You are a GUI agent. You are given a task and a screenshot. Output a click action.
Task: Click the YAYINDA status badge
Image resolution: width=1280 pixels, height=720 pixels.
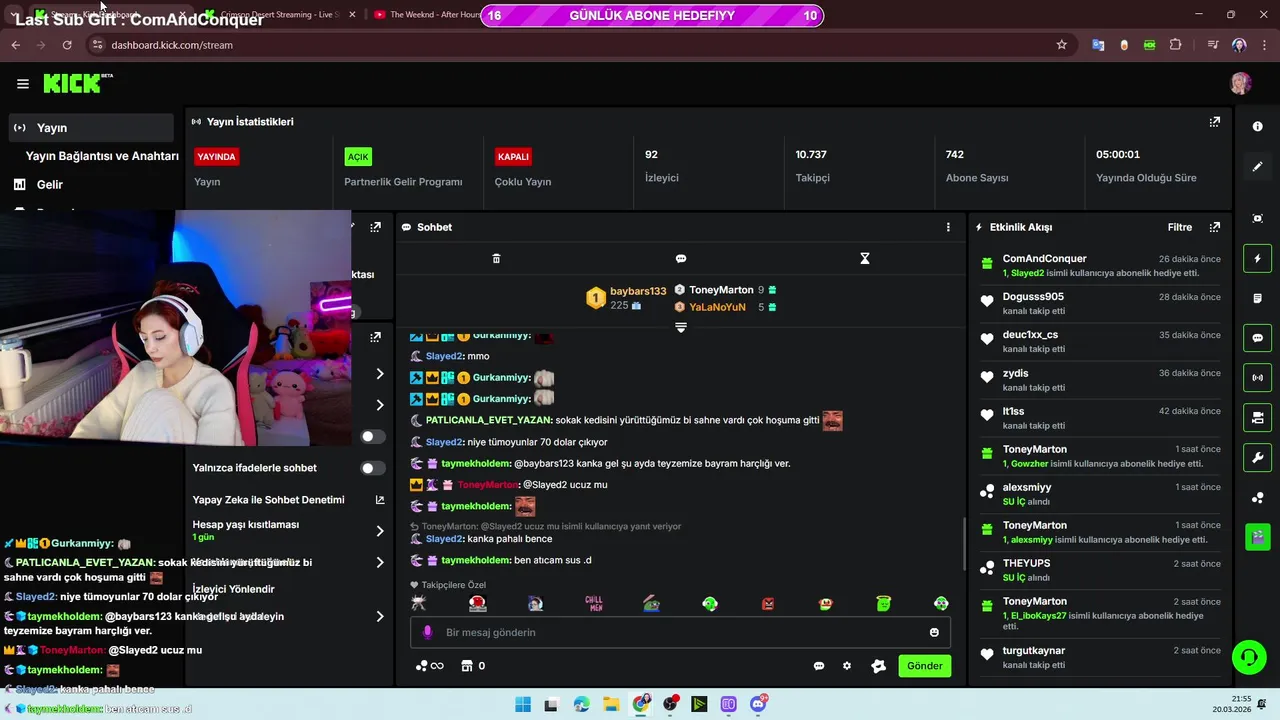pyautogui.click(x=216, y=157)
